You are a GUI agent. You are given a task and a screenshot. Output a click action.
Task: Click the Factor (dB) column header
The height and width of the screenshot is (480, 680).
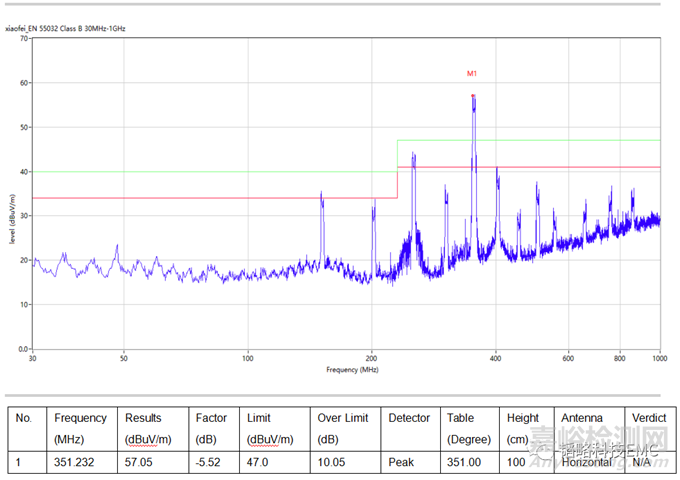click(x=211, y=428)
